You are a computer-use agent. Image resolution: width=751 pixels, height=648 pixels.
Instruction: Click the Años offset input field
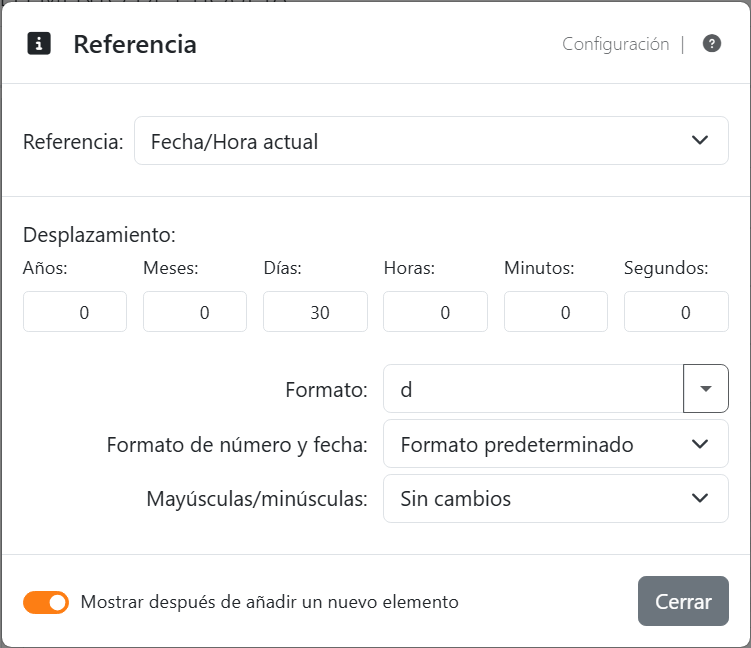coord(75,312)
